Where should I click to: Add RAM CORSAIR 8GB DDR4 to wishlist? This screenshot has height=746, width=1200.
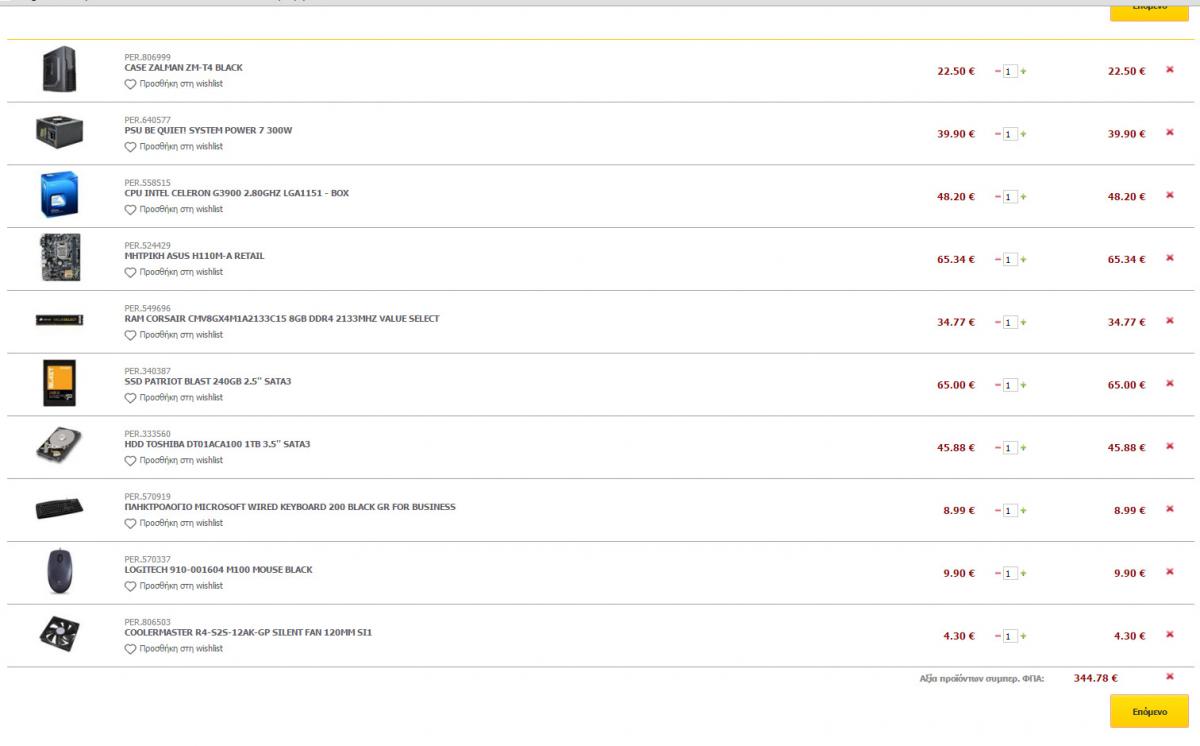(x=174, y=335)
